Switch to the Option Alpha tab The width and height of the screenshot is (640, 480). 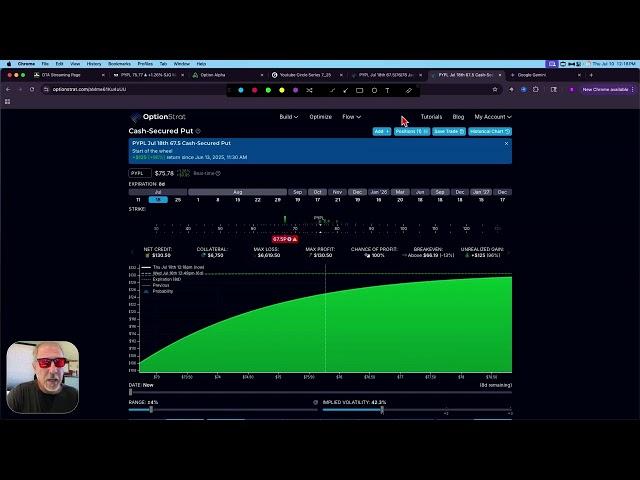click(x=227, y=75)
